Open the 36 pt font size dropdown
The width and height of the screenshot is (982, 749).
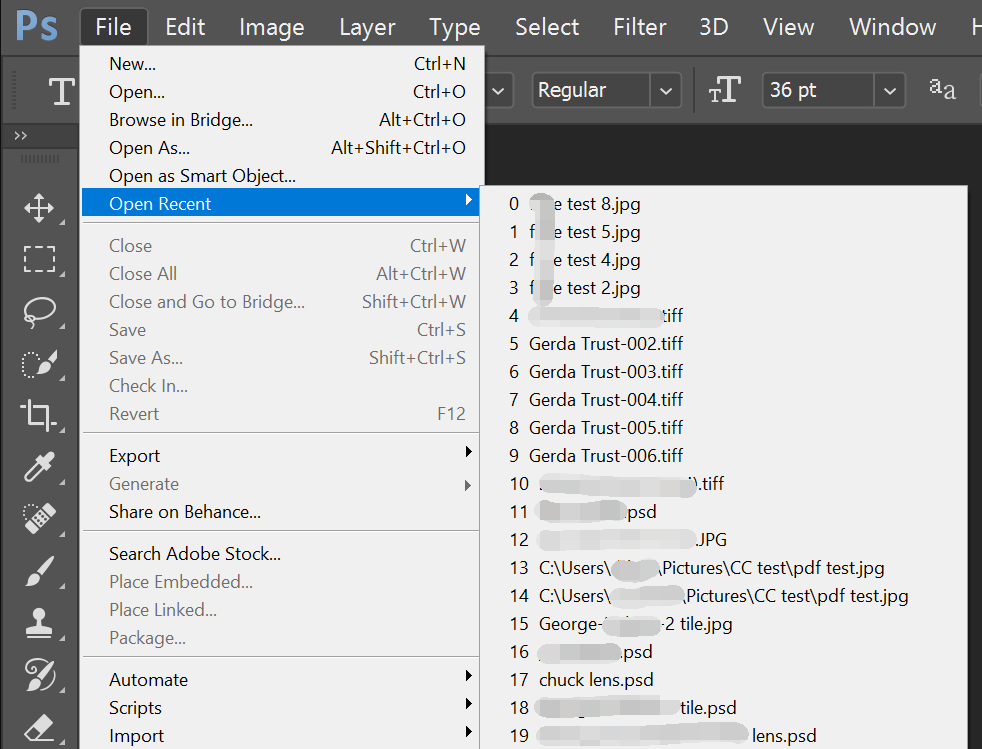click(890, 91)
